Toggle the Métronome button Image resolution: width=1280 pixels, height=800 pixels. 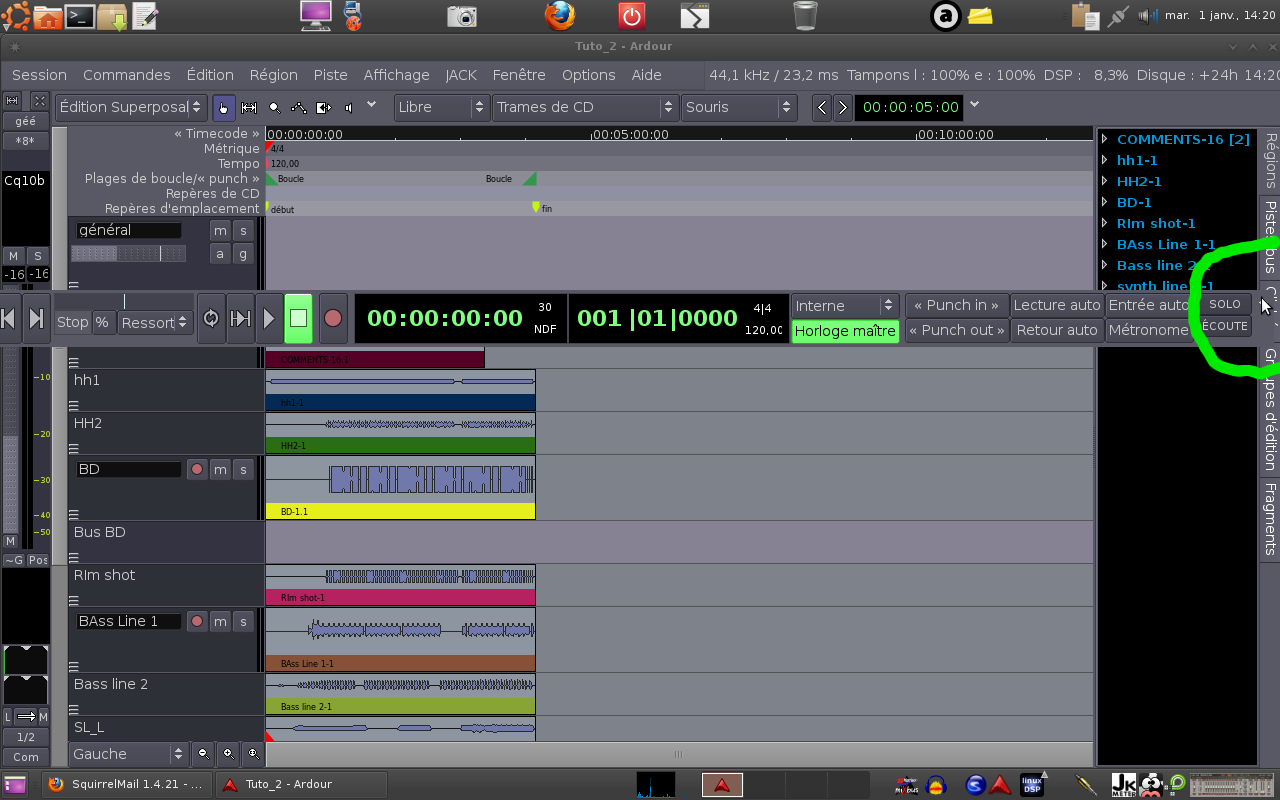1148,330
